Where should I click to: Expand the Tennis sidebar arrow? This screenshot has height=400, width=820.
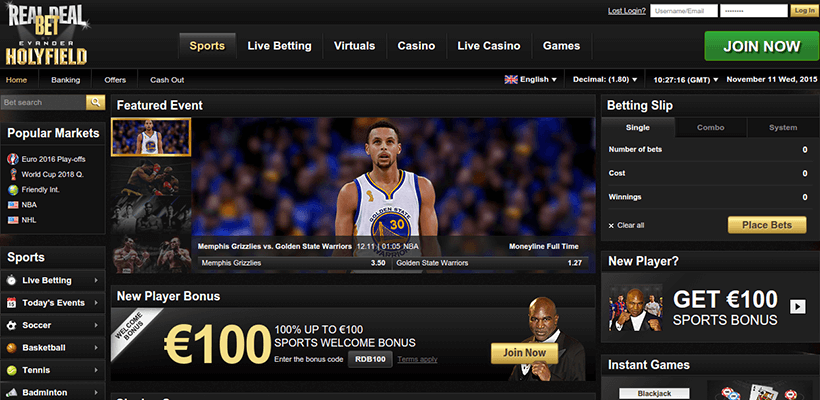[x=96, y=370]
